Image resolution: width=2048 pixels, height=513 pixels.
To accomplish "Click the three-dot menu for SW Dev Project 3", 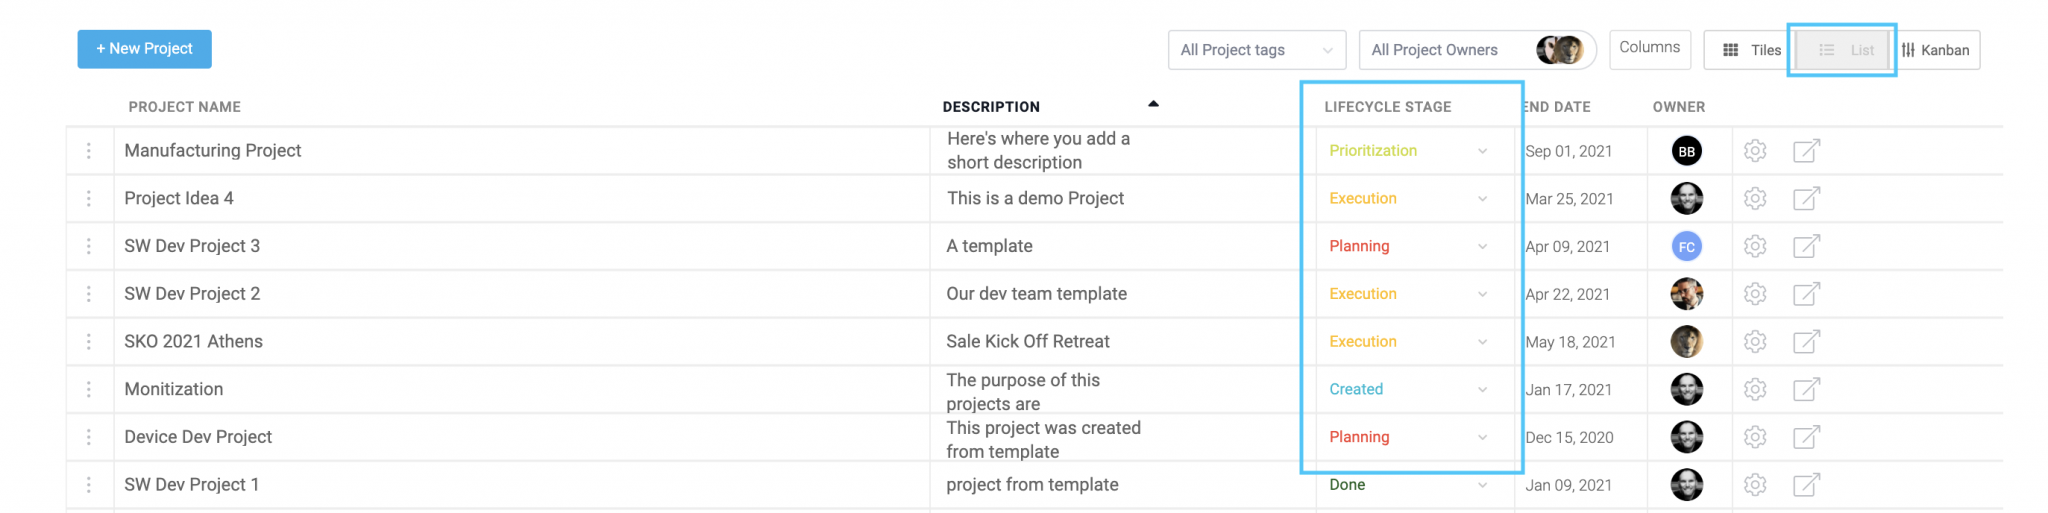I will tap(89, 246).
